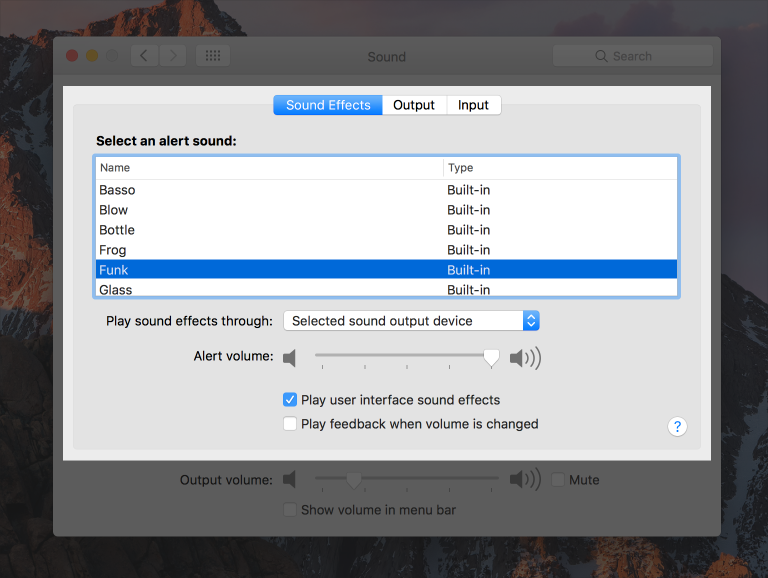The width and height of the screenshot is (768, 578).
Task: Click the low output volume speaker icon
Action: tap(289, 479)
